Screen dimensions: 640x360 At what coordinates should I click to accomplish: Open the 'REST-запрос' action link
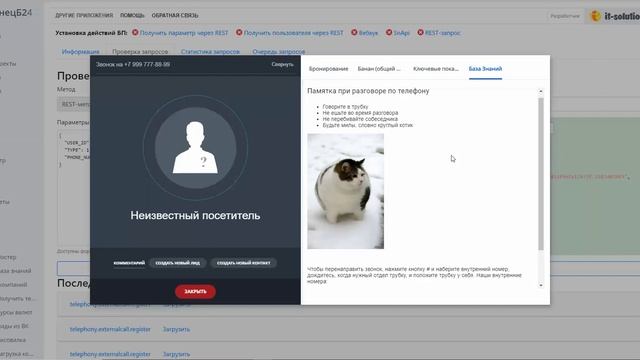pyautogui.click(x=442, y=33)
